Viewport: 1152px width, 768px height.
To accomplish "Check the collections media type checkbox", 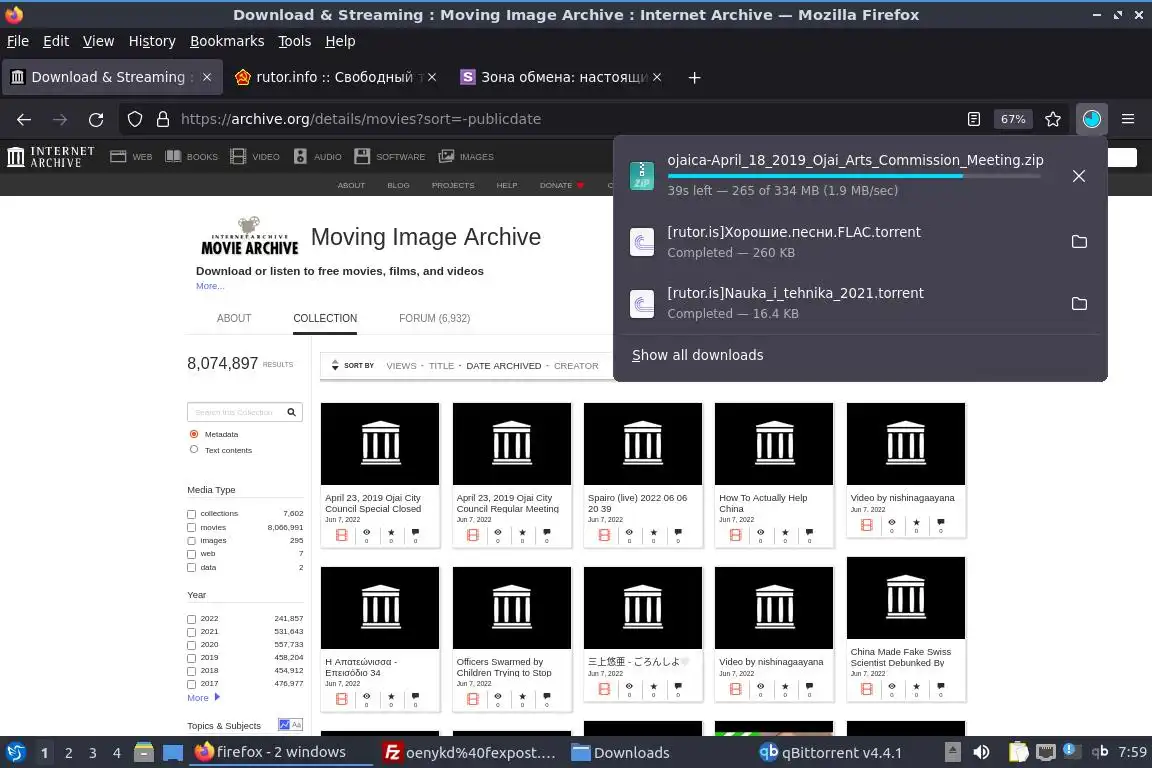I will (192, 514).
